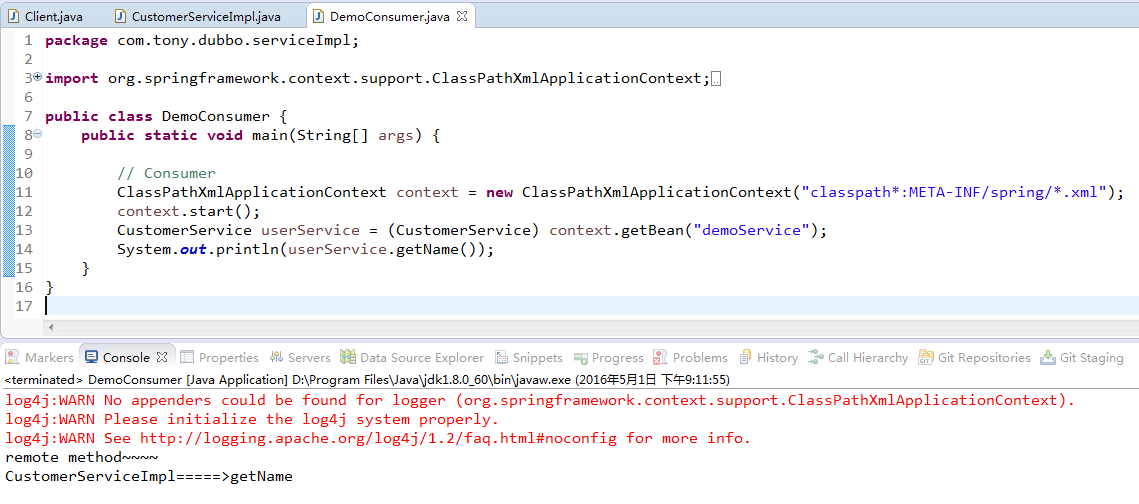Click the Progress view icon
The height and width of the screenshot is (504, 1139).
coord(580,358)
